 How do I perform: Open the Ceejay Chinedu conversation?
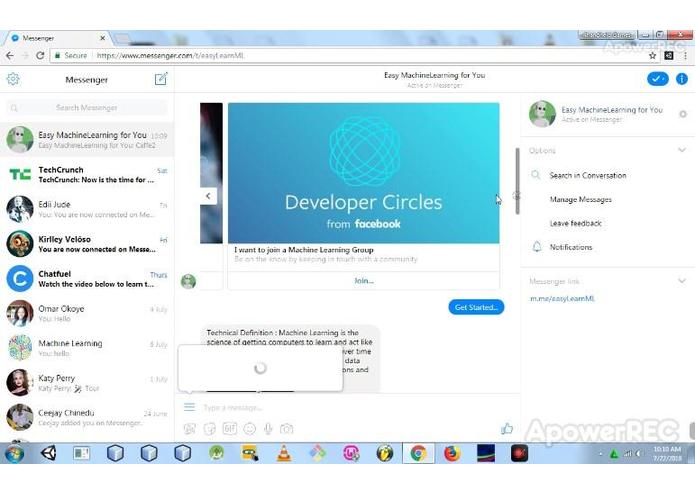[87, 417]
